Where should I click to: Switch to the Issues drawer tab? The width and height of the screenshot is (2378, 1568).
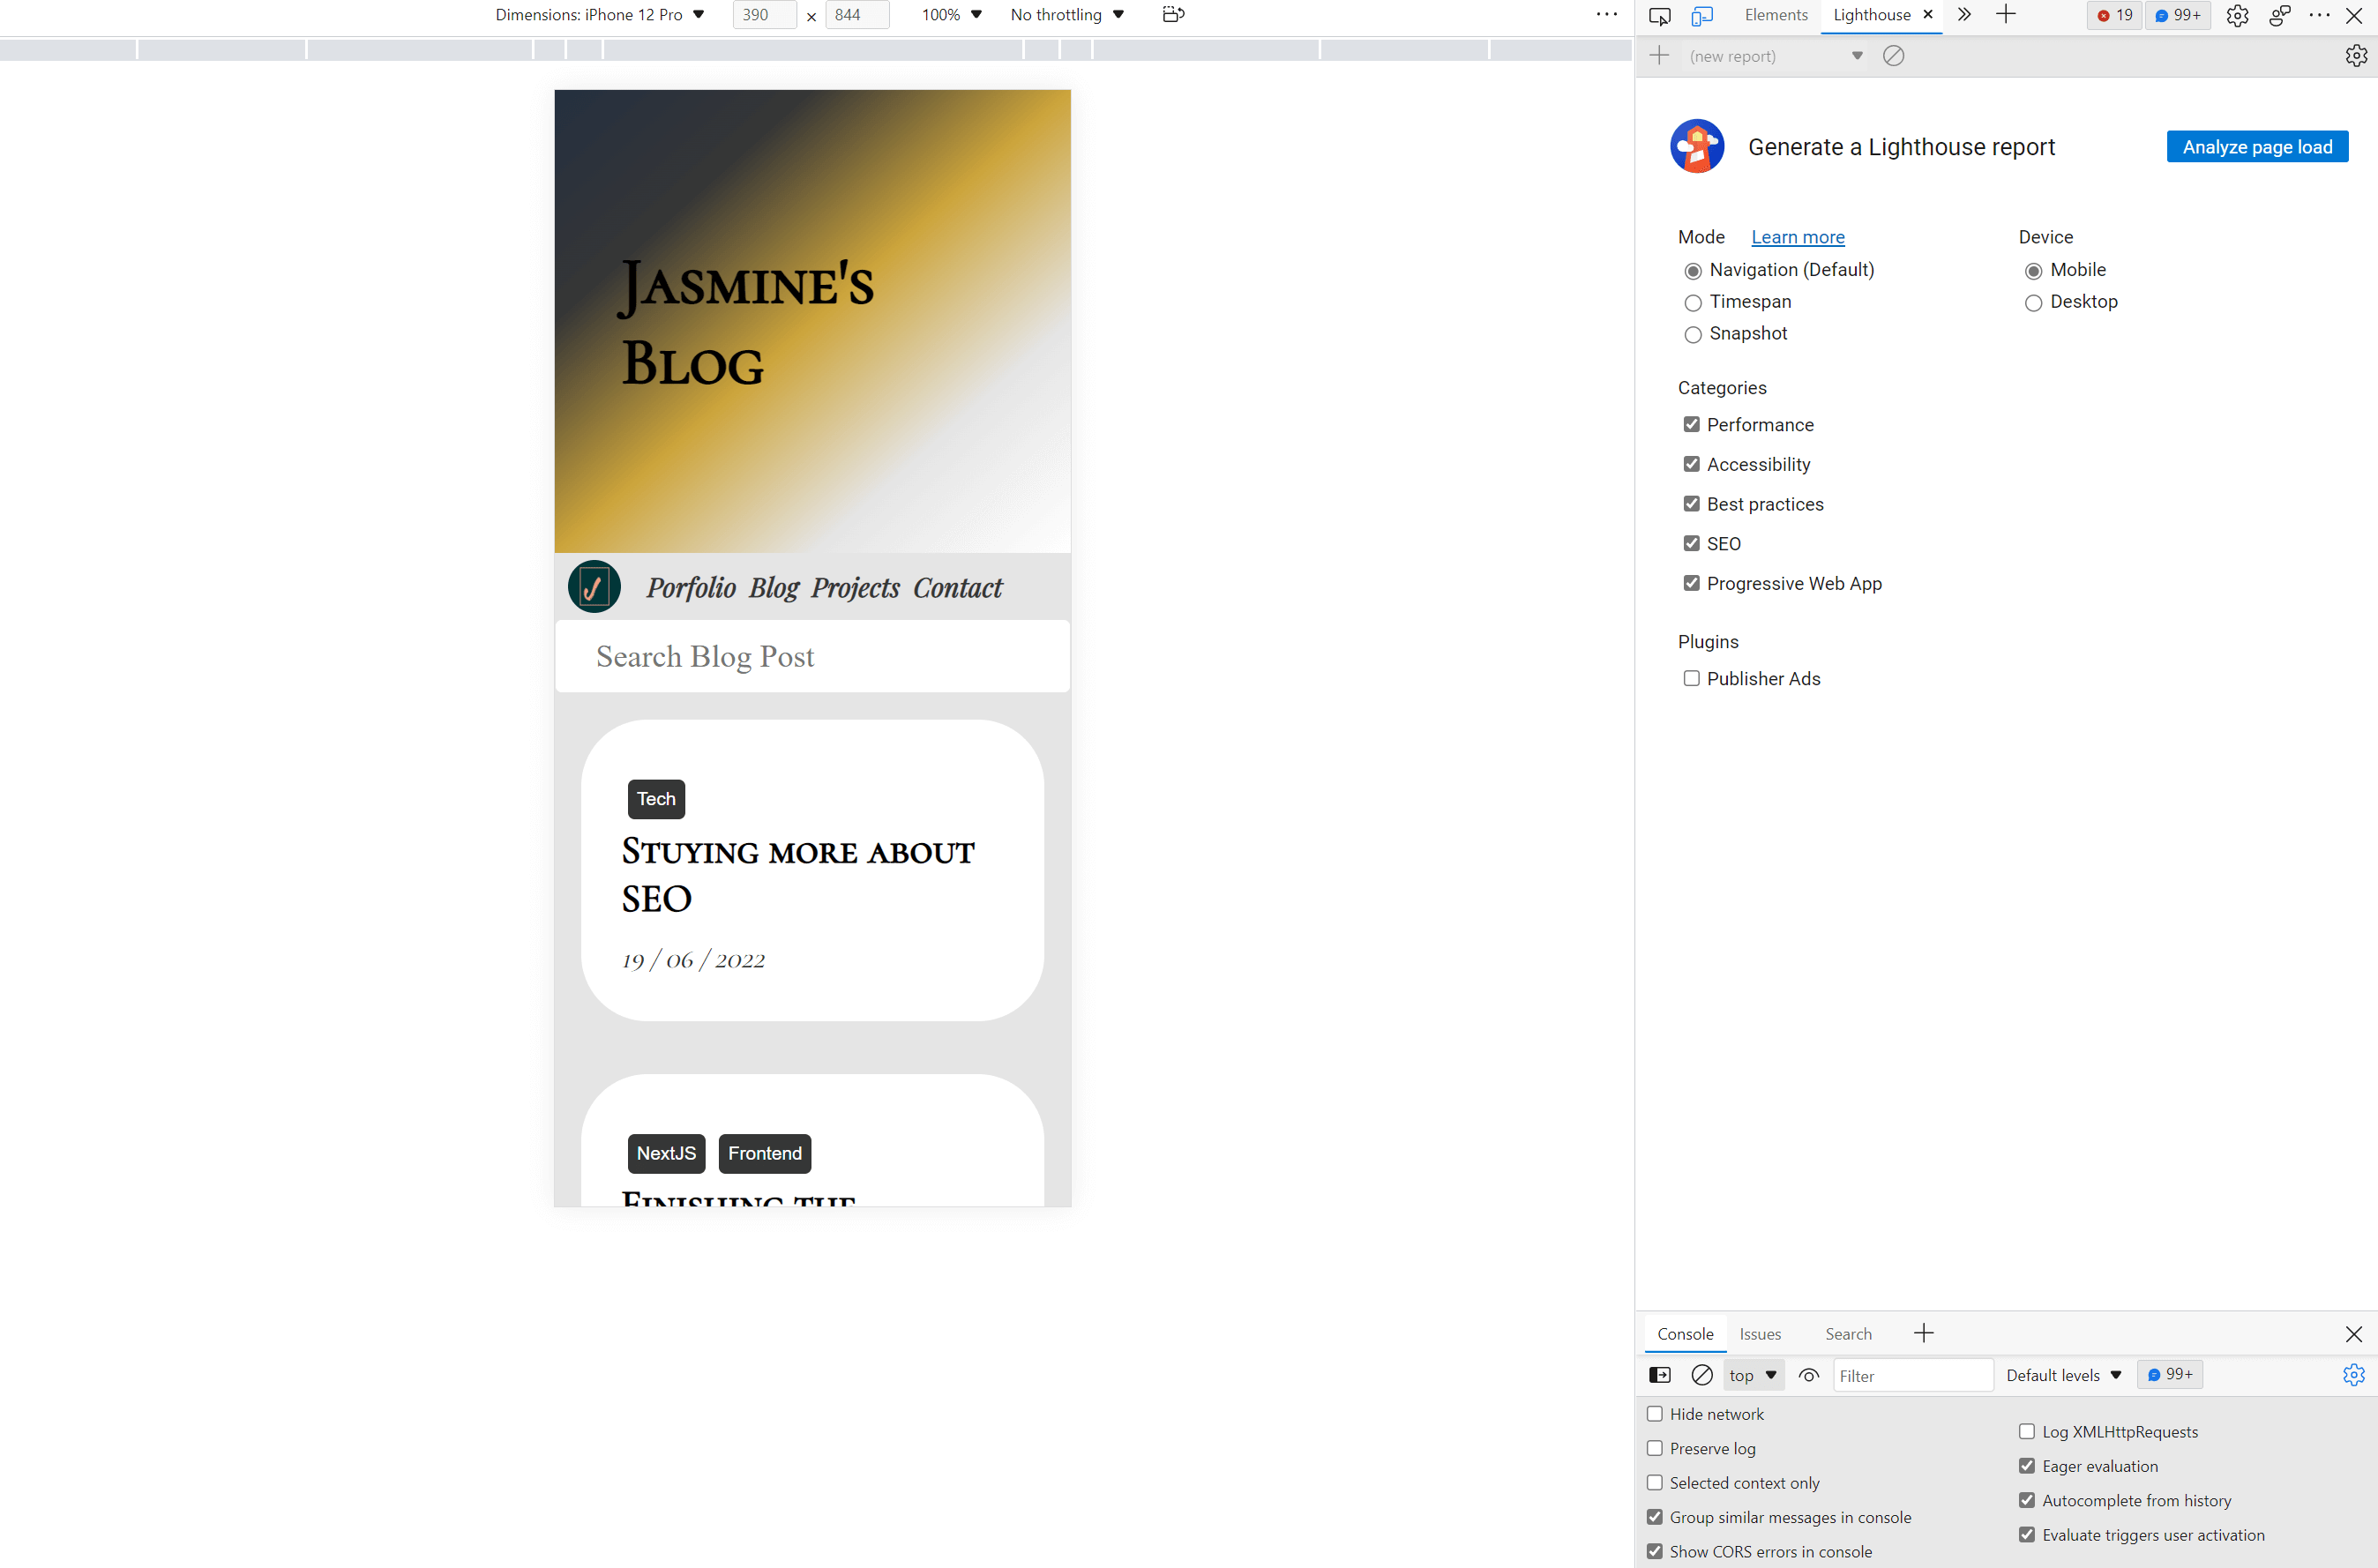1760,1334
